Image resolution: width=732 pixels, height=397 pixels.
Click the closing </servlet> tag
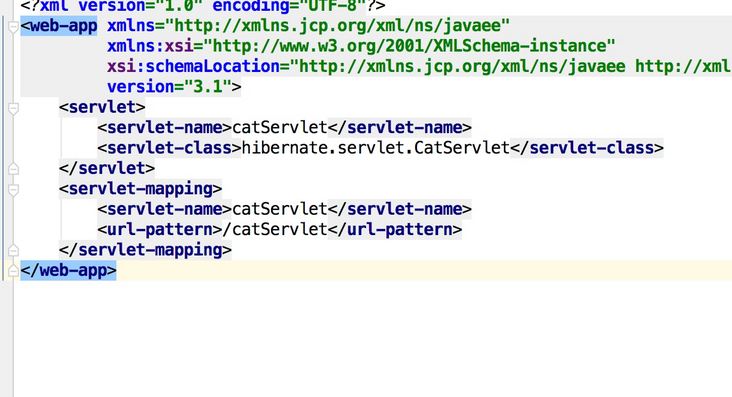[x=107, y=168]
